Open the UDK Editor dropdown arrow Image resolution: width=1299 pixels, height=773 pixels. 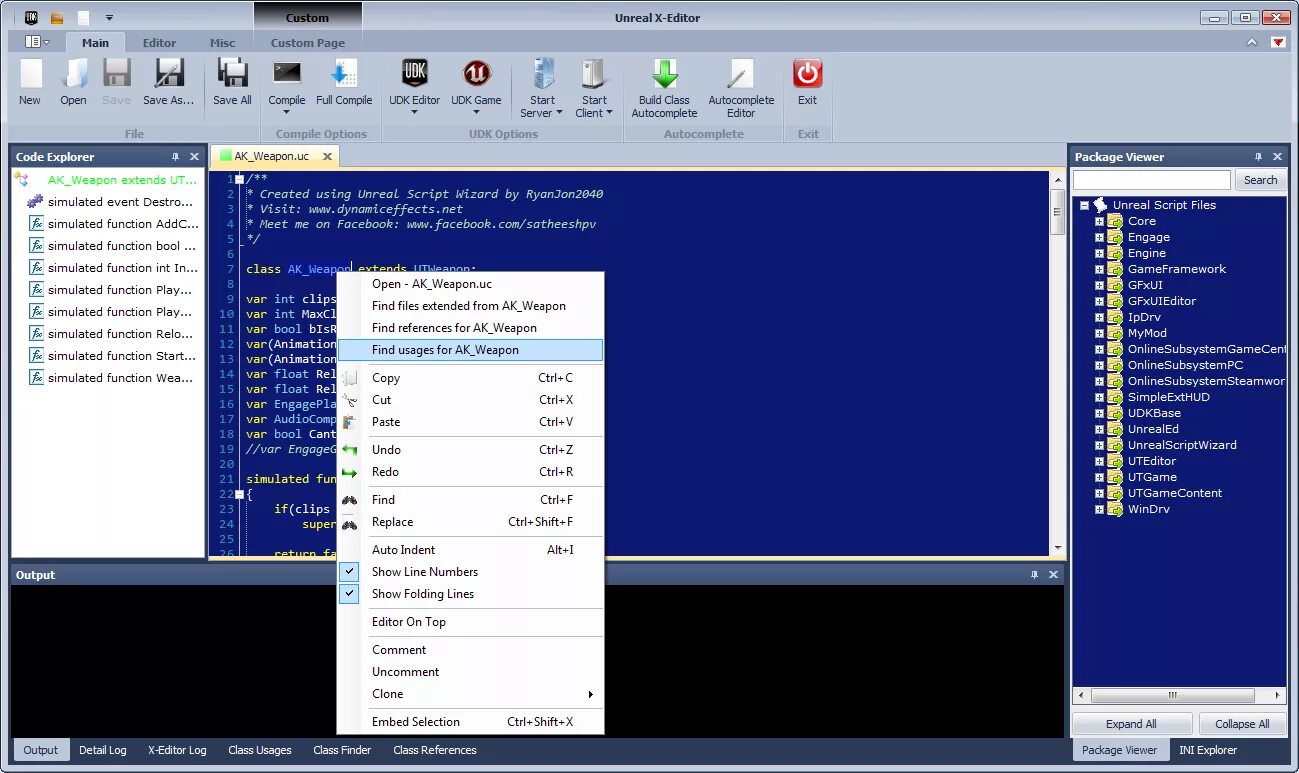tap(414, 112)
